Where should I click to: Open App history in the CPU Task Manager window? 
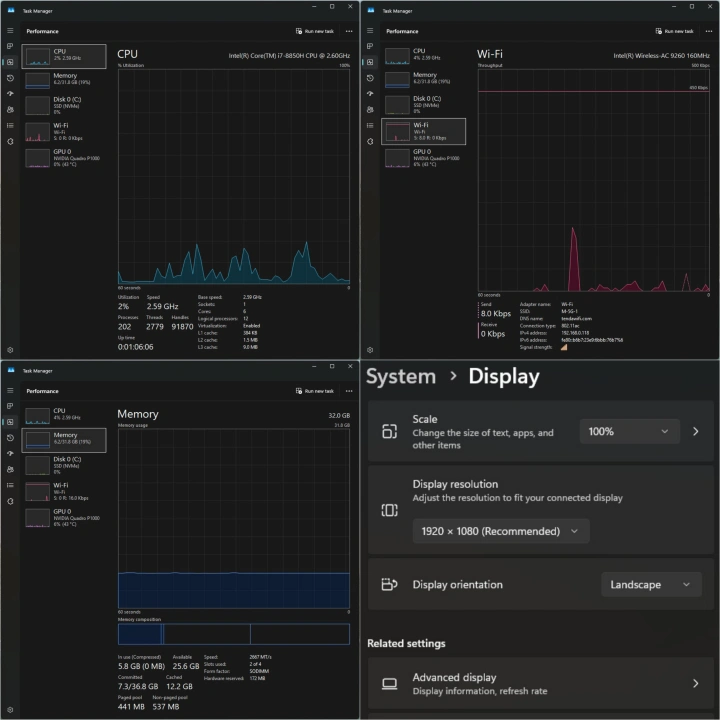(x=9, y=77)
